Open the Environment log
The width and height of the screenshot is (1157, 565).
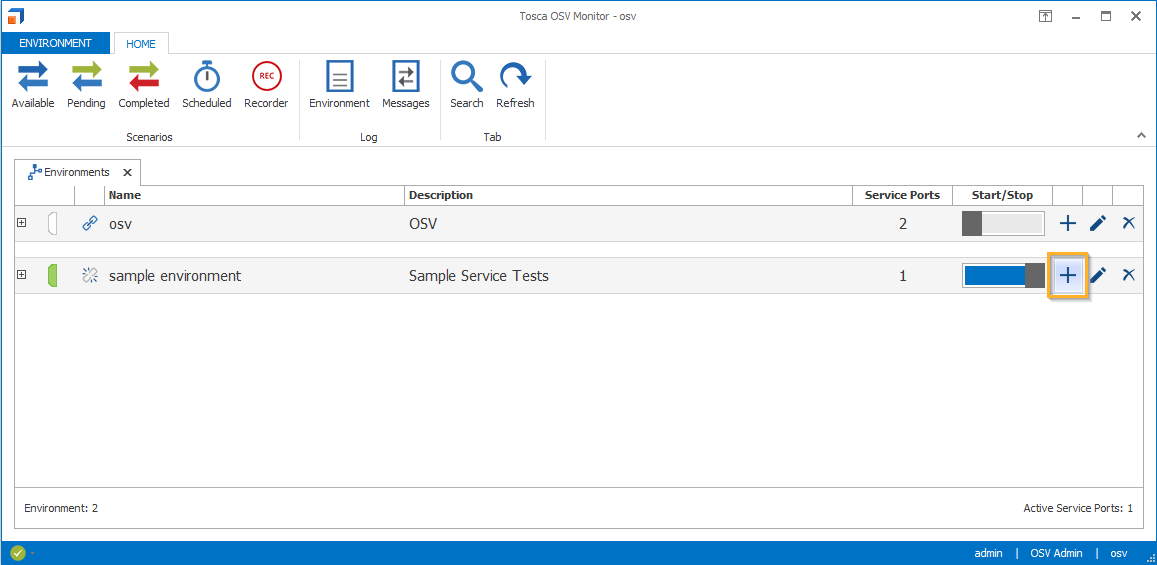(339, 85)
